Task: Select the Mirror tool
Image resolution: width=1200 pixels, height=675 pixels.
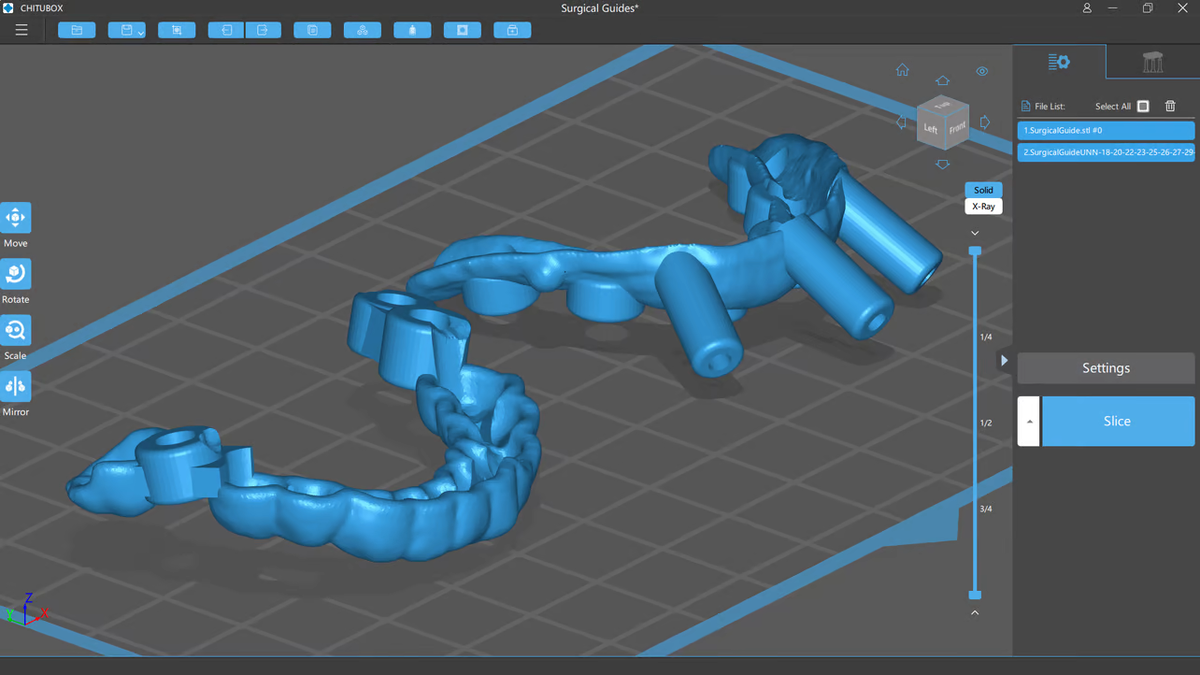Action: tap(15, 386)
